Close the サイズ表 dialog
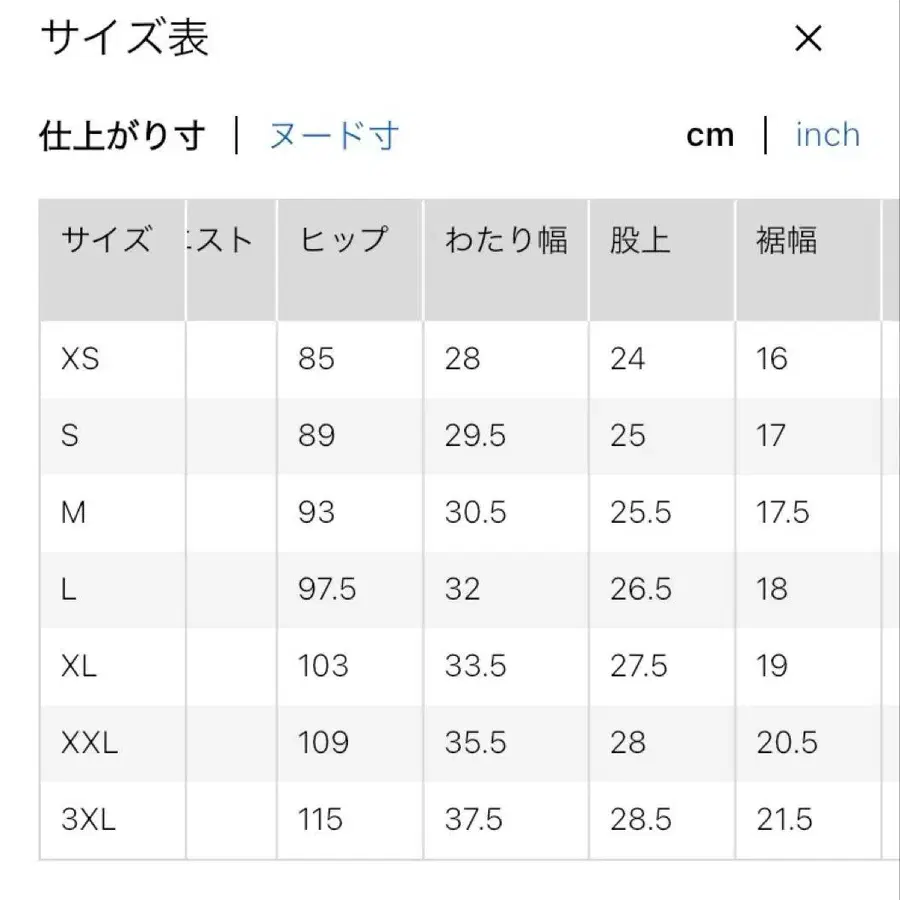 (806, 39)
